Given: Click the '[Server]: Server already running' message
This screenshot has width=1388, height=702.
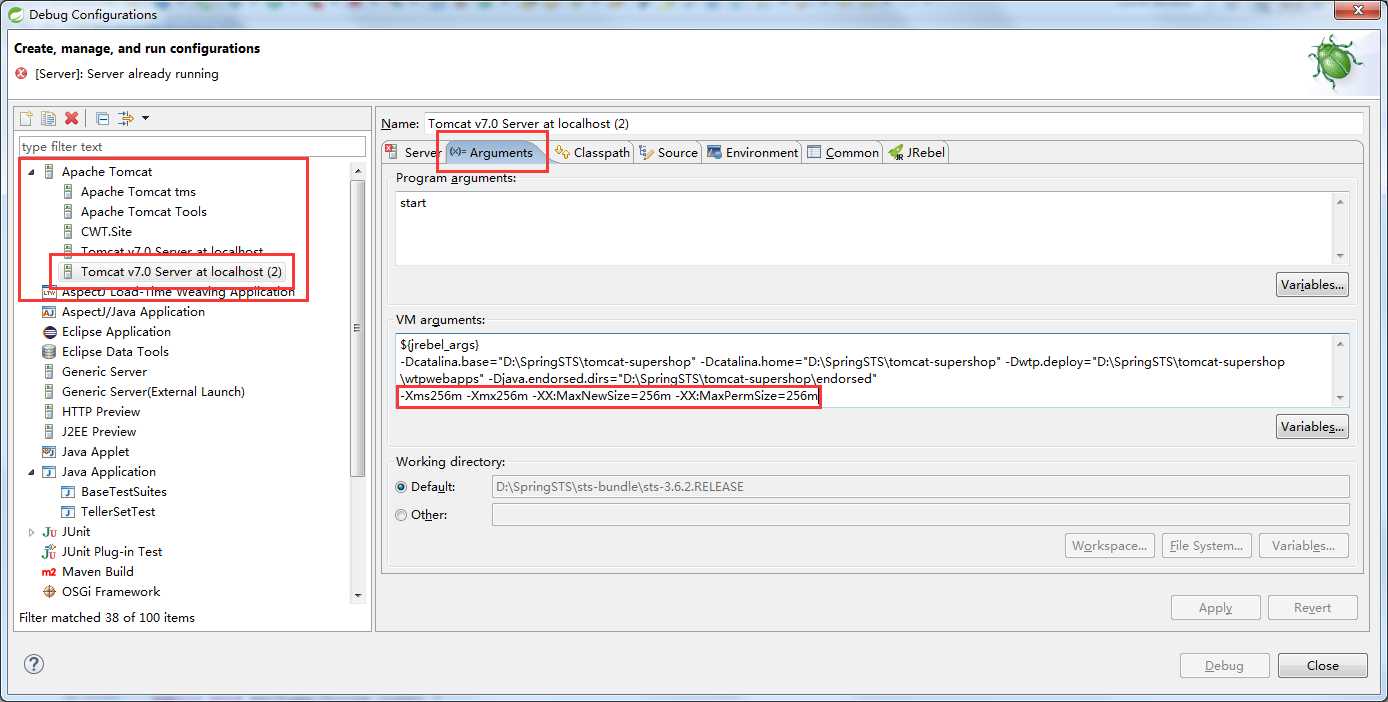Looking at the screenshot, I should (x=127, y=74).
